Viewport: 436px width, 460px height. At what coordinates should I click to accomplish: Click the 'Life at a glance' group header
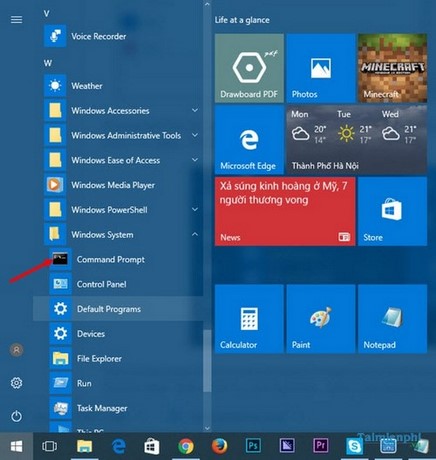coord(242,20)
